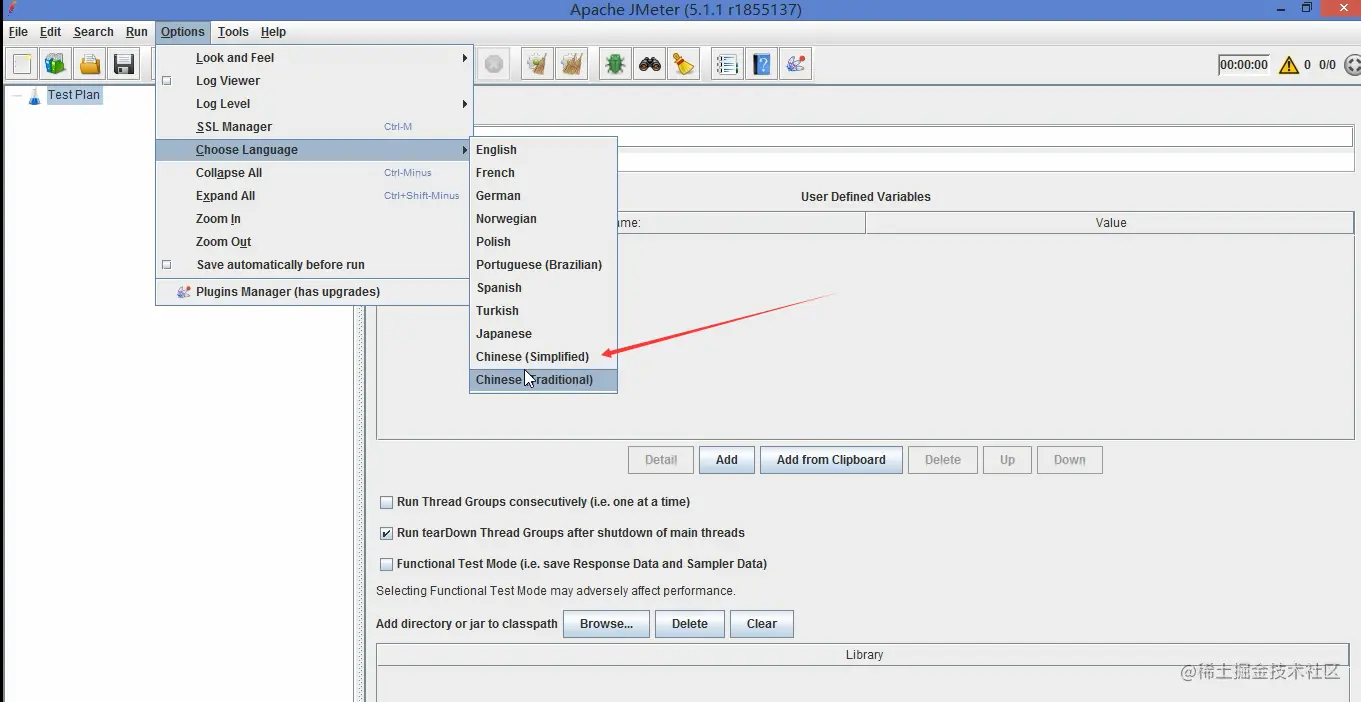Open the Search menu
This screenshot has height=702, width=1361.
[93, 32]
